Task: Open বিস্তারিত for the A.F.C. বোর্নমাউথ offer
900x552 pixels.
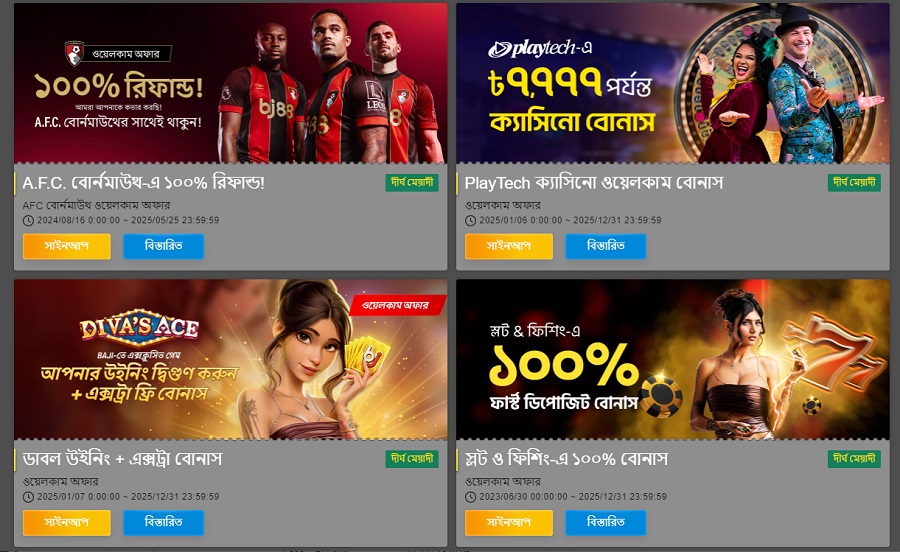Action: 164,246
